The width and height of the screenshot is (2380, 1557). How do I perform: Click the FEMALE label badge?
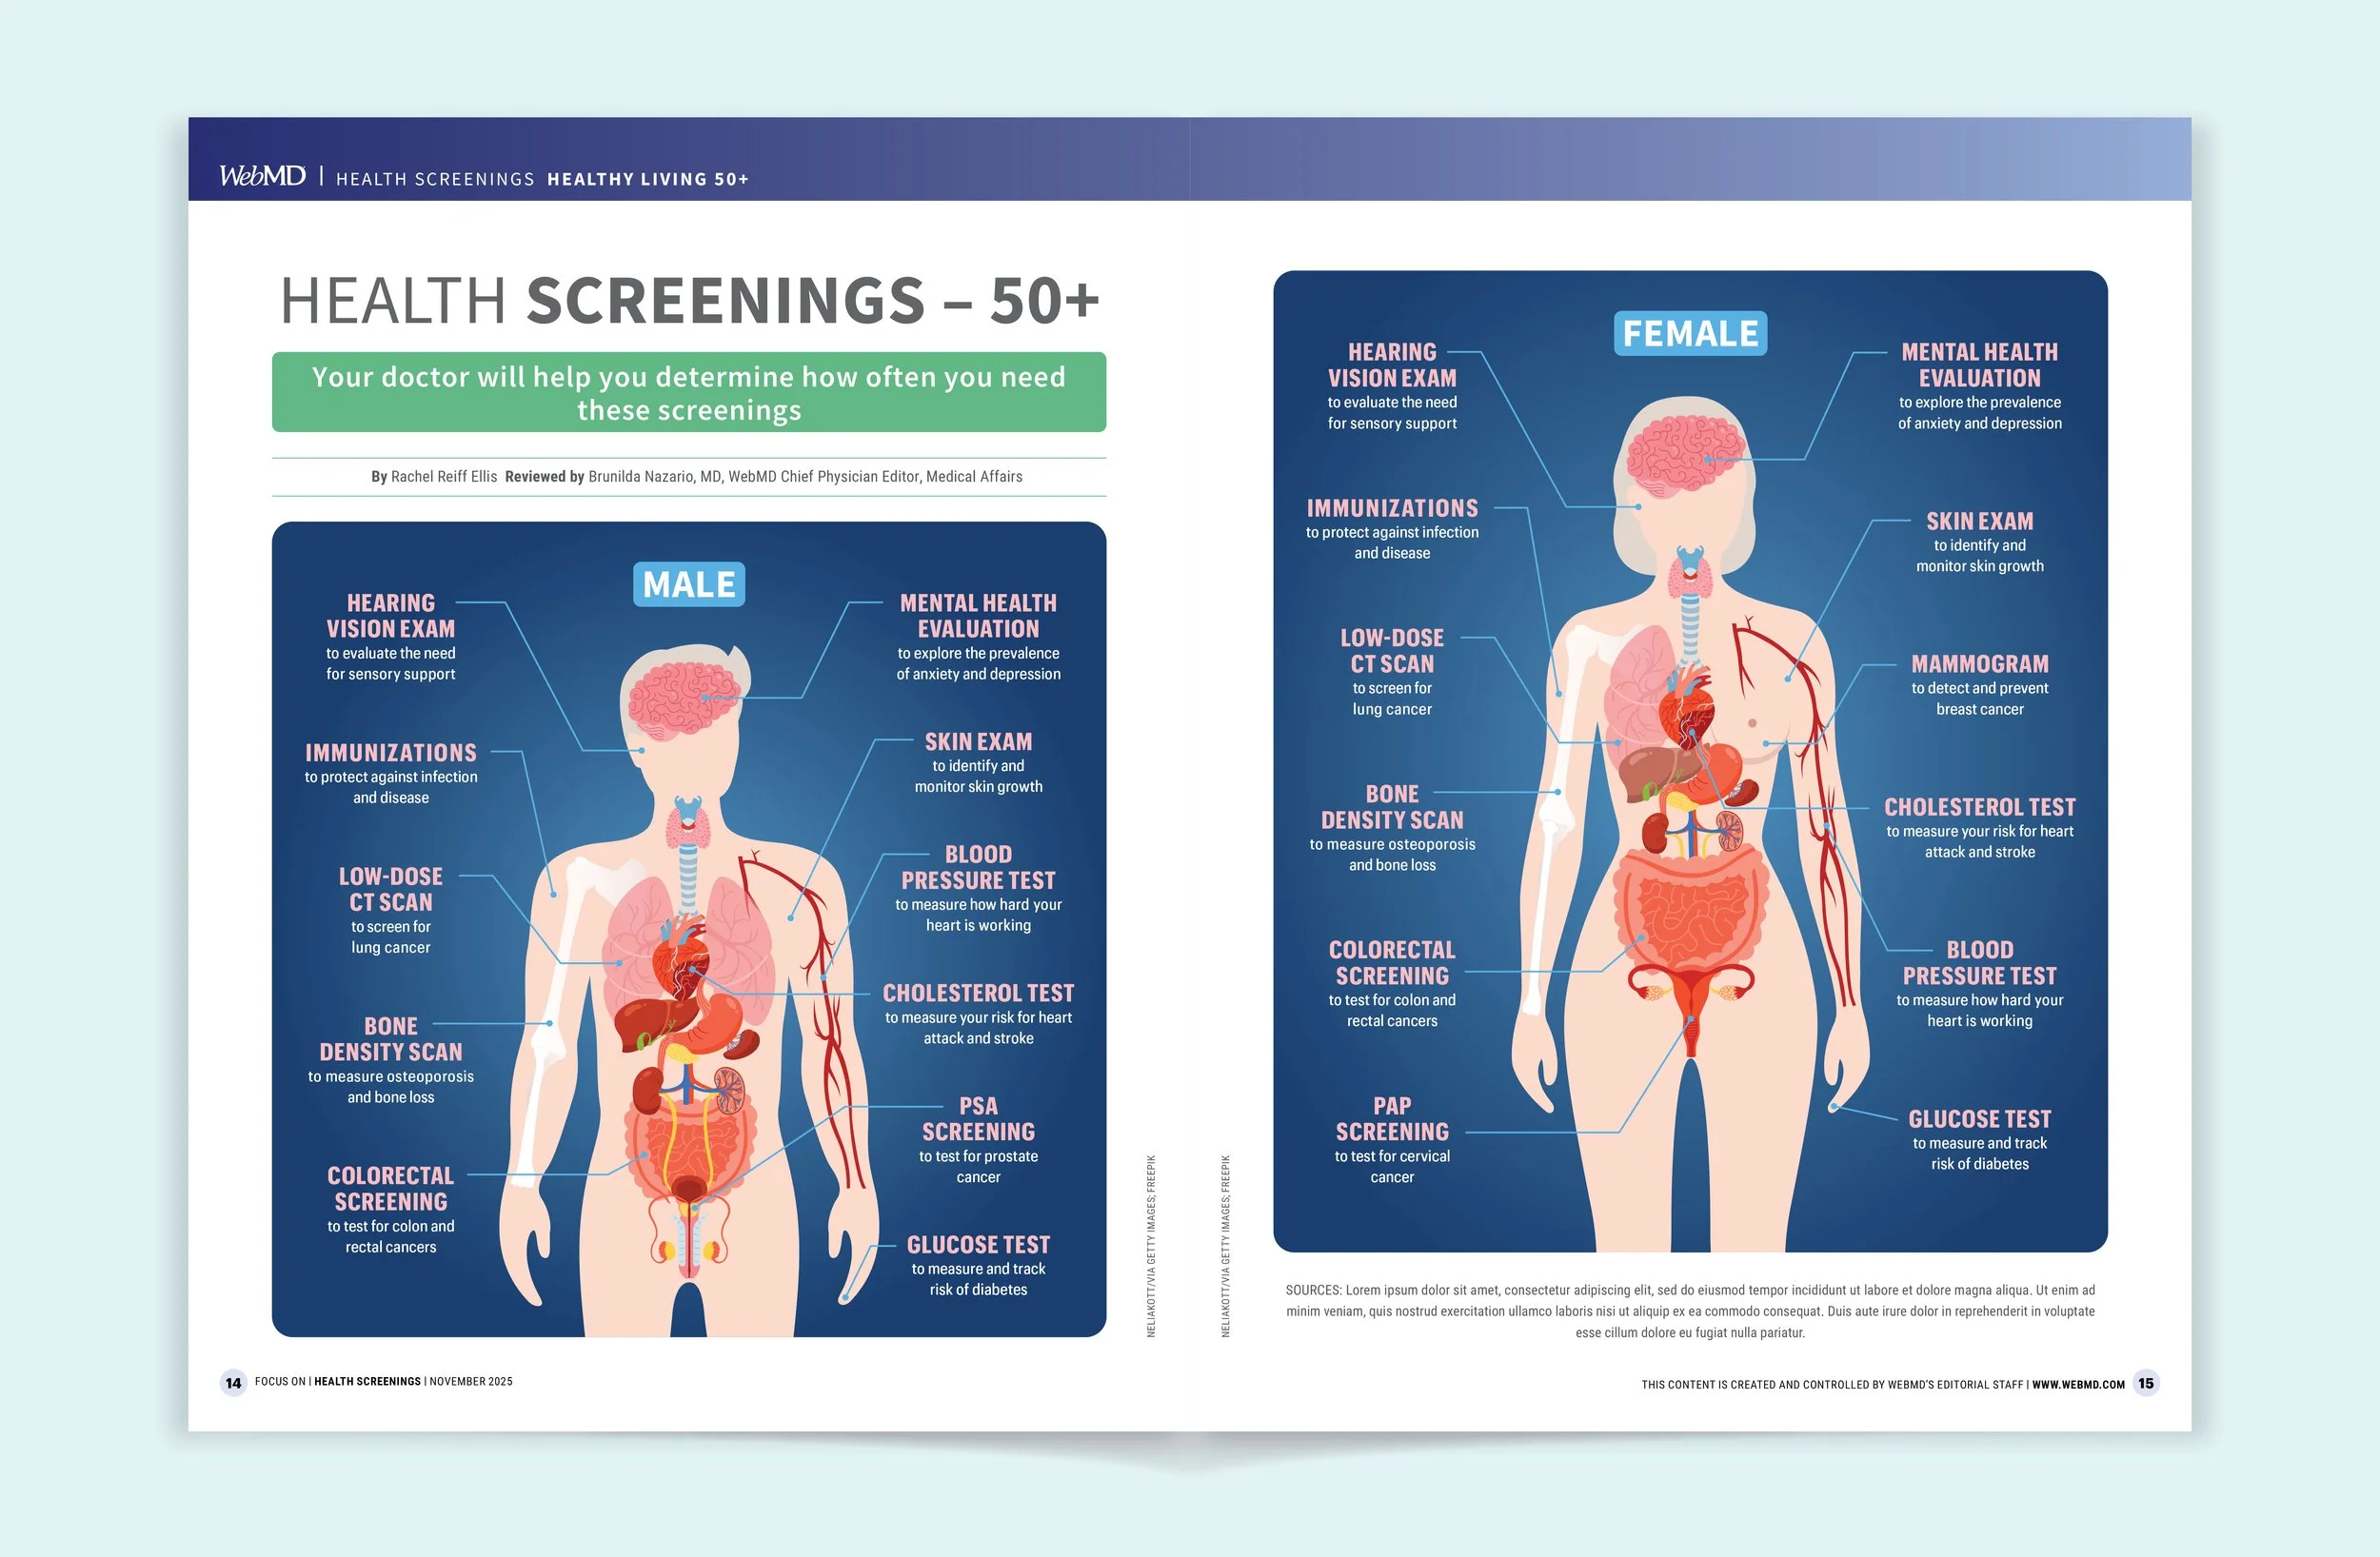1690,333
